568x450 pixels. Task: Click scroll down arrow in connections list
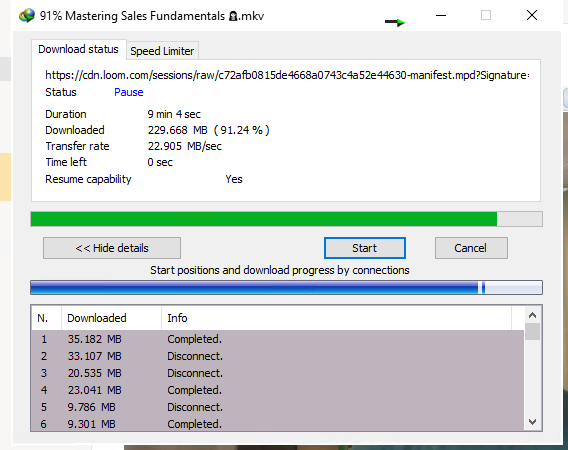(532, 422)
